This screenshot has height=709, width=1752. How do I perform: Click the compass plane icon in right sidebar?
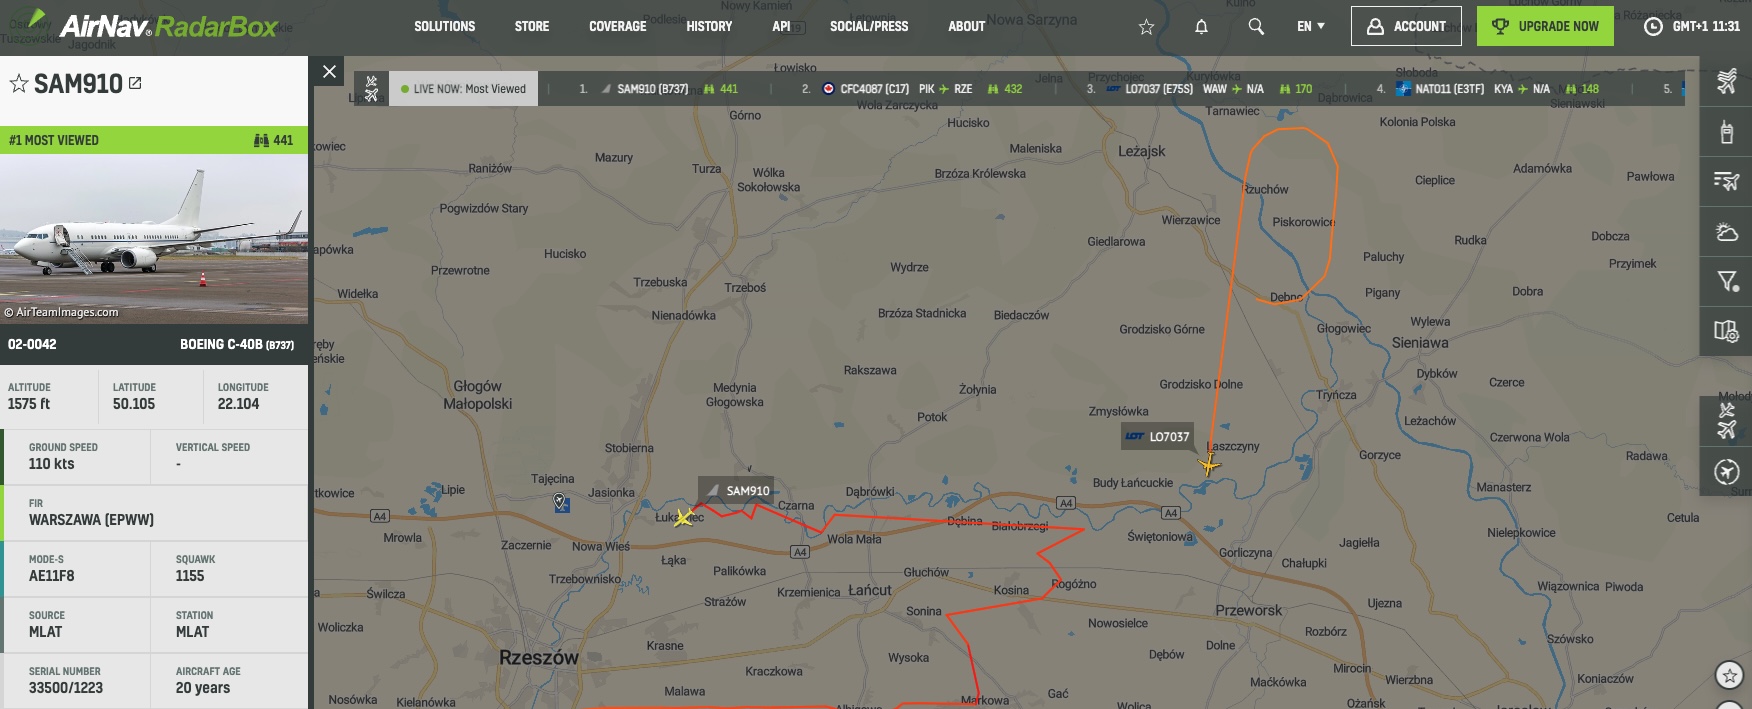(x=1726, y=472)
